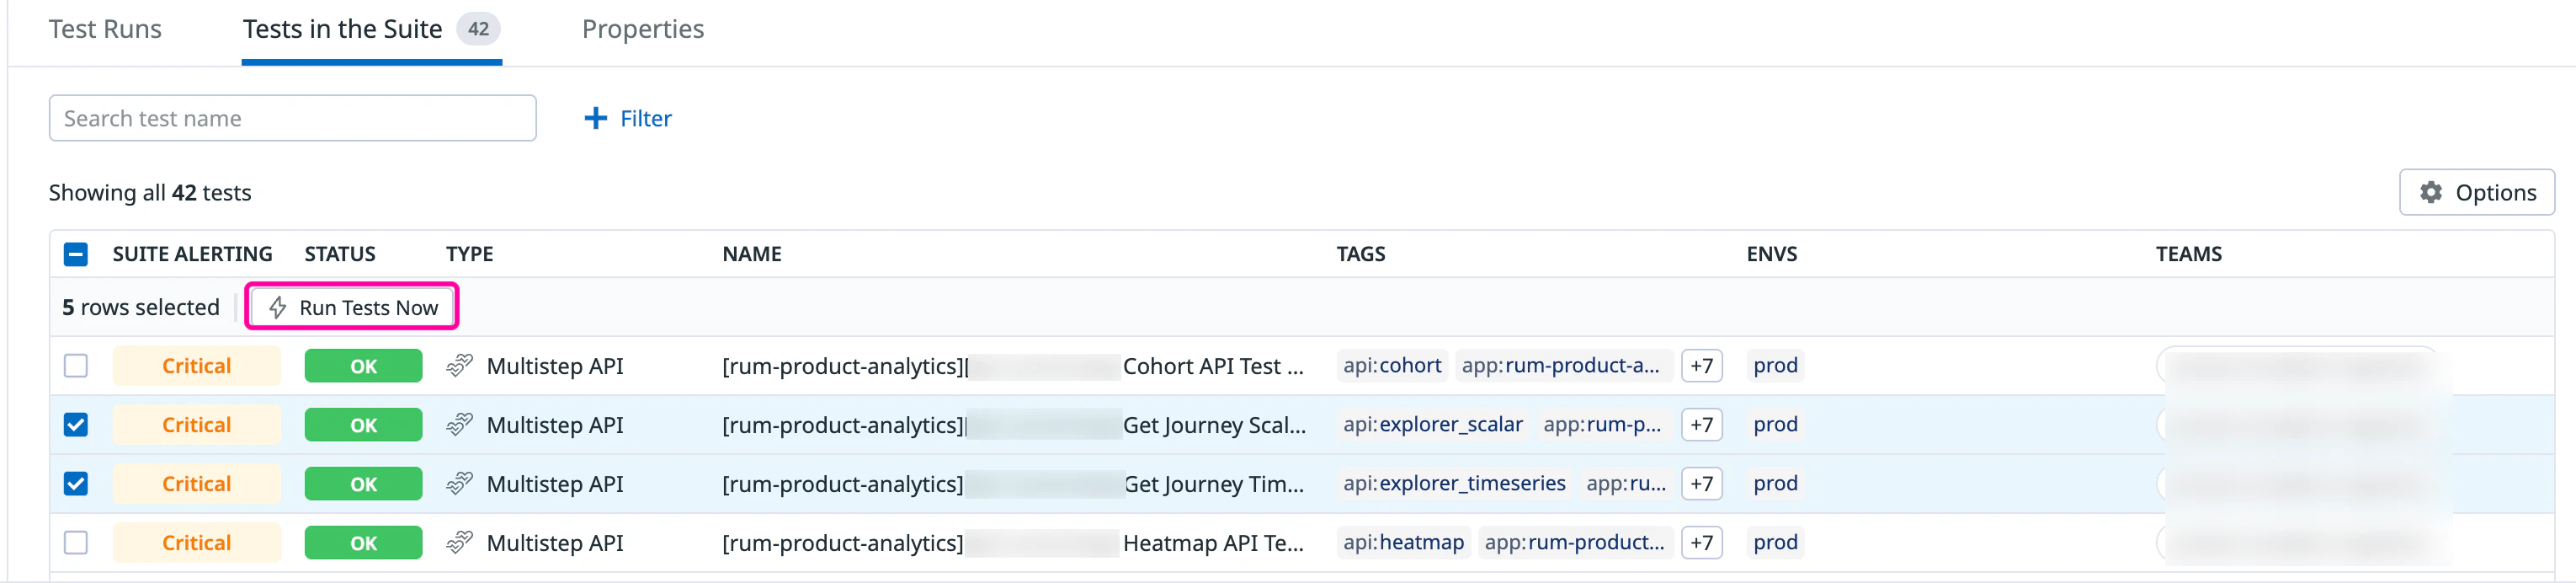Click the gear icon in Options button
Viewport: 2576px width, 583px height.
[x=2430, y=192]
